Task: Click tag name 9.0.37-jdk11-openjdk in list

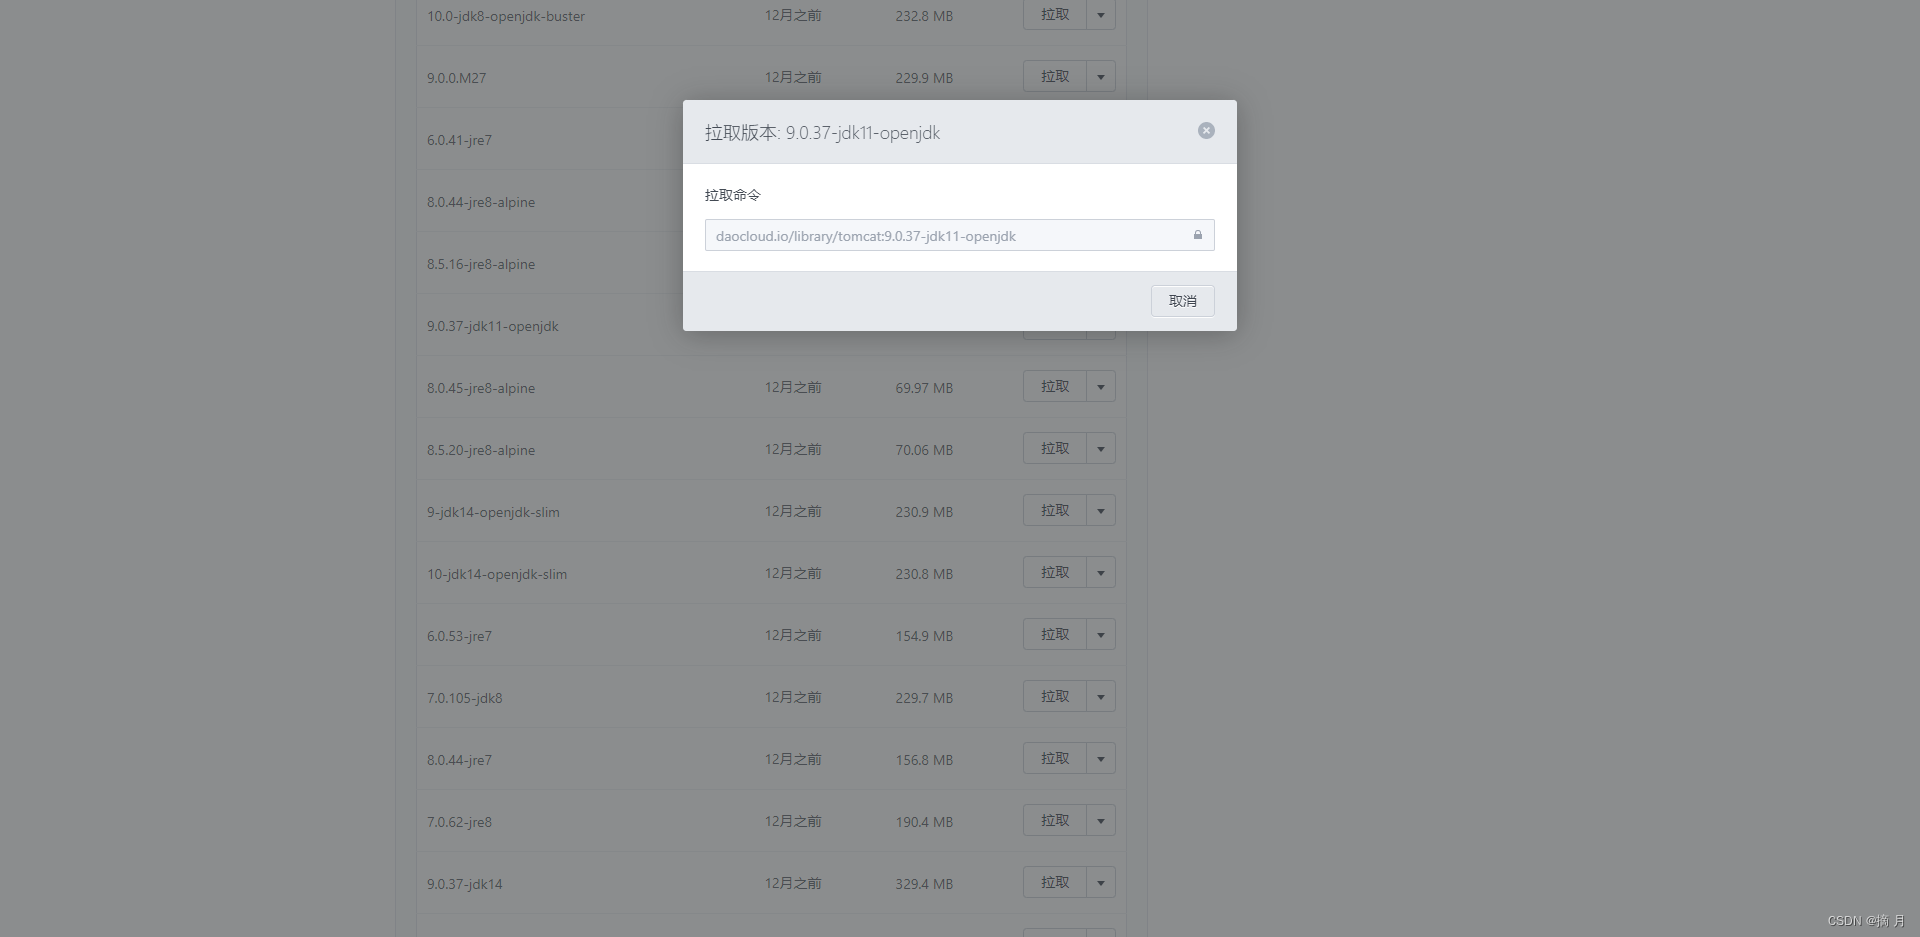Action: coord(493,326)
